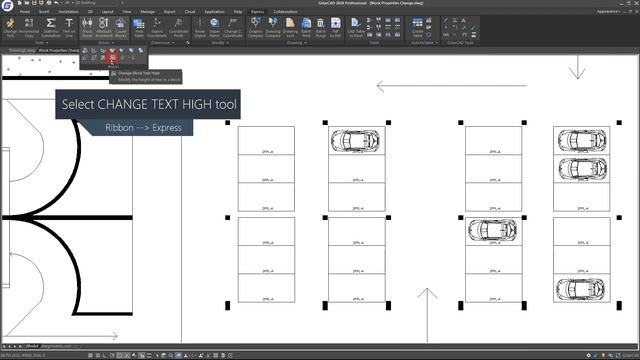The image size is (640, 360).
Task: Click the car block in bottom-right parking space
Action: point(580,289)
